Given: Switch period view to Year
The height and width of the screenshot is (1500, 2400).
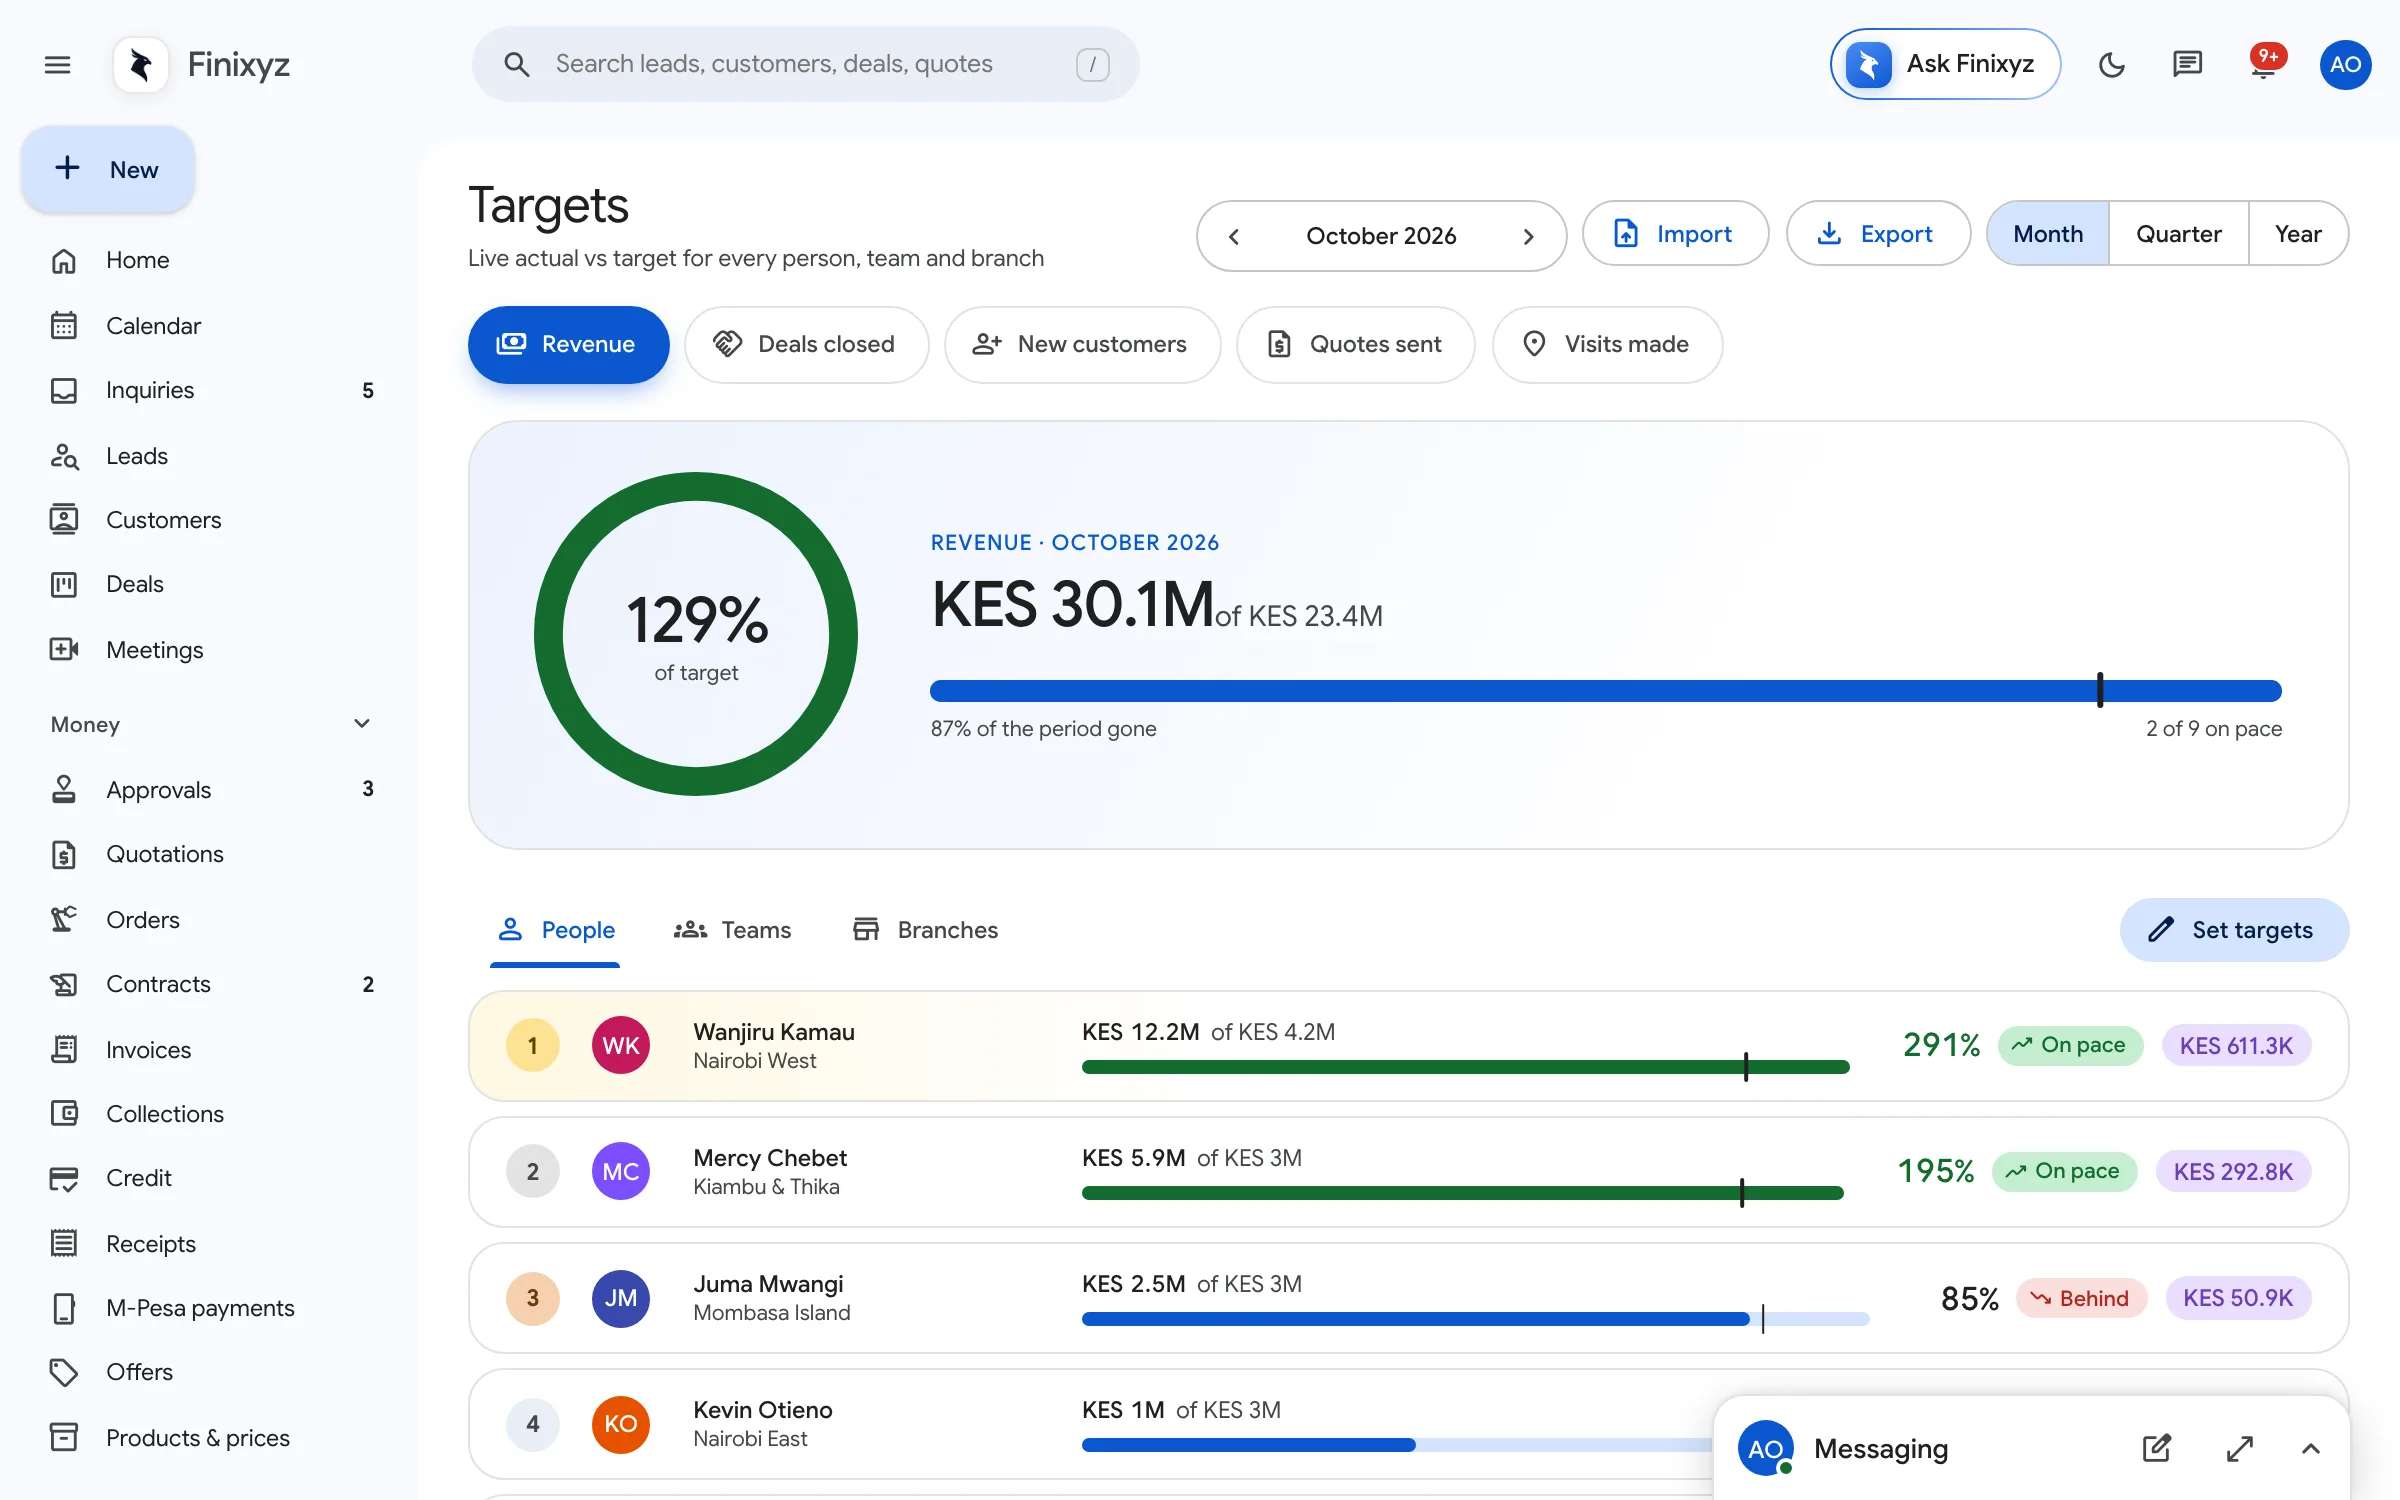Looking at the screenshot, I should (x=2298, y=234).
